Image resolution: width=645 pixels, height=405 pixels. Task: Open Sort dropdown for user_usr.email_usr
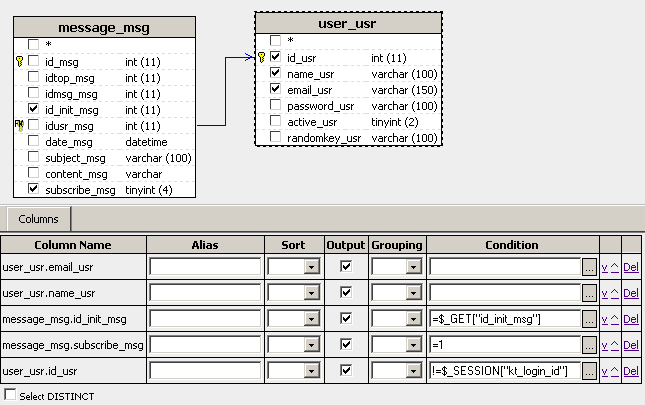point(312,267)
